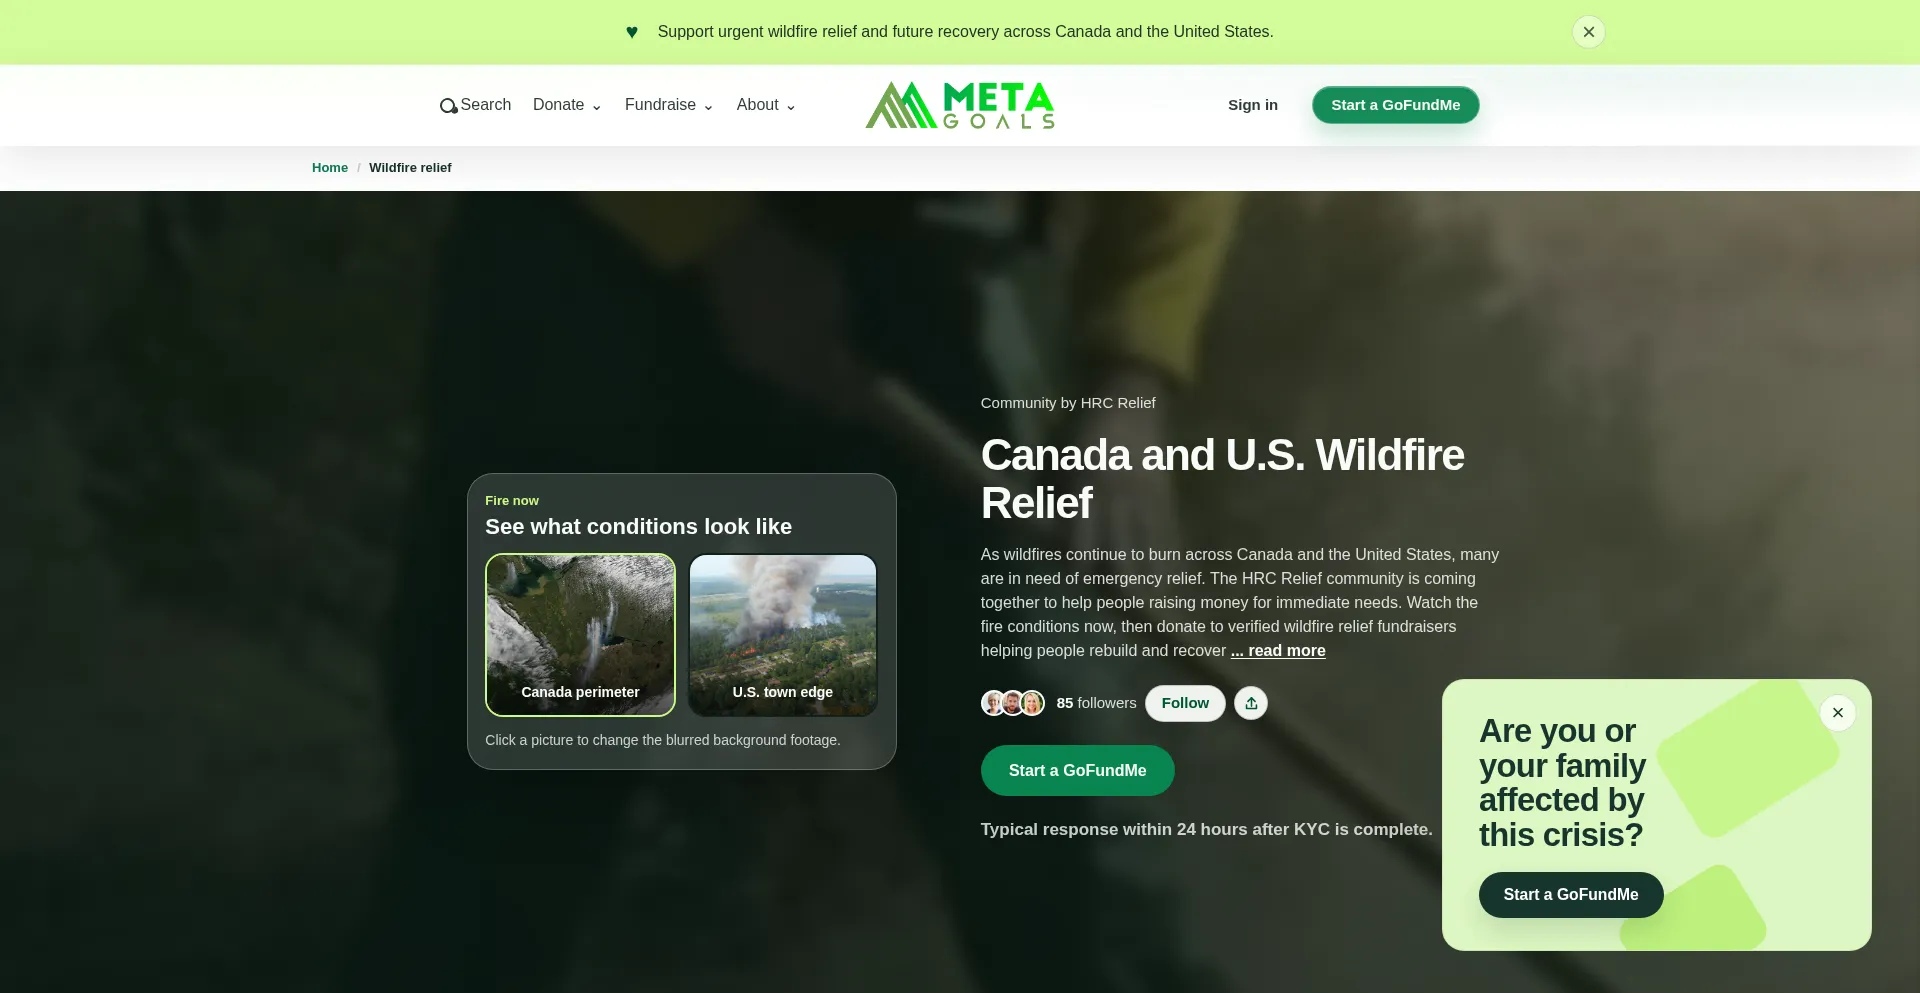
Task: Click the Meta Goals logo
Action: coord(960,105)
